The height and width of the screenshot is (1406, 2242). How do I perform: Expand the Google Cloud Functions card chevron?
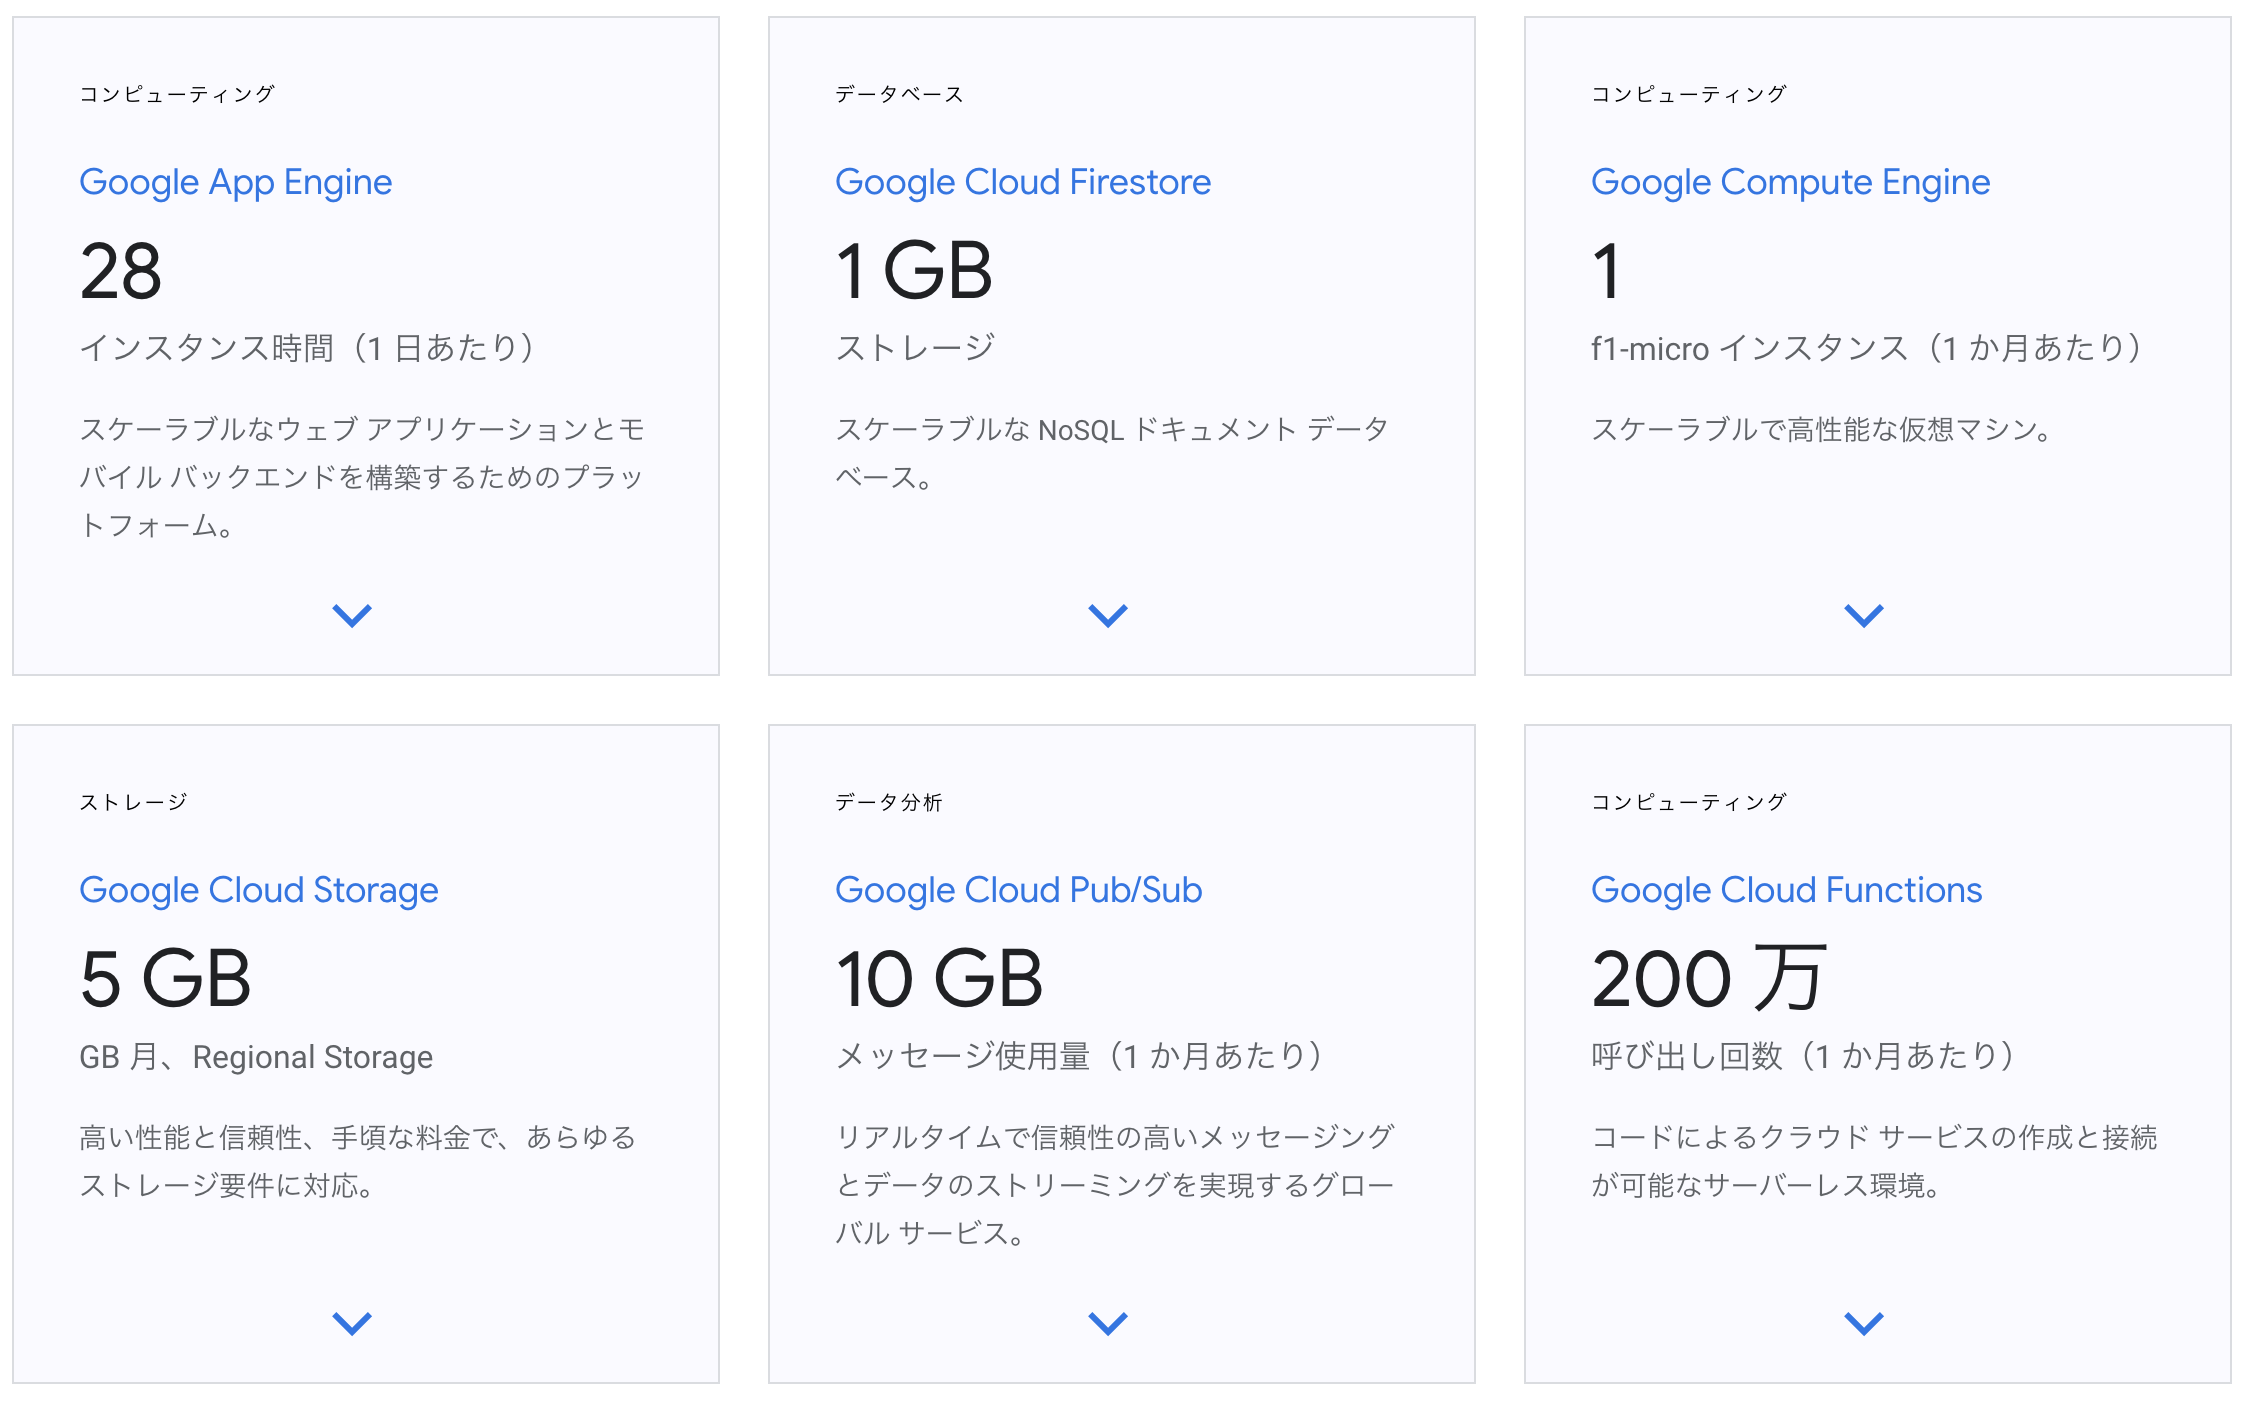coord(1864,1323)
